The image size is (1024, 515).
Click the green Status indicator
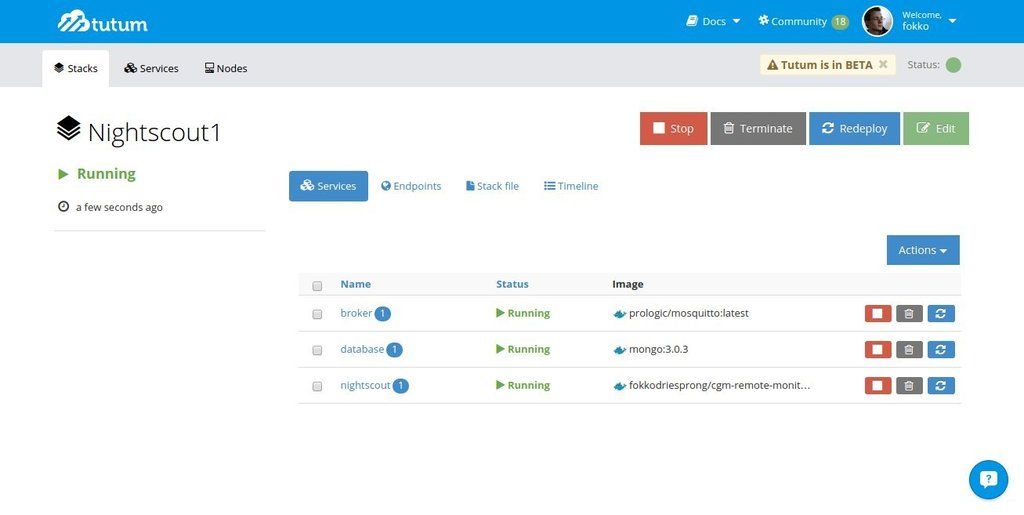click(953, 65)
